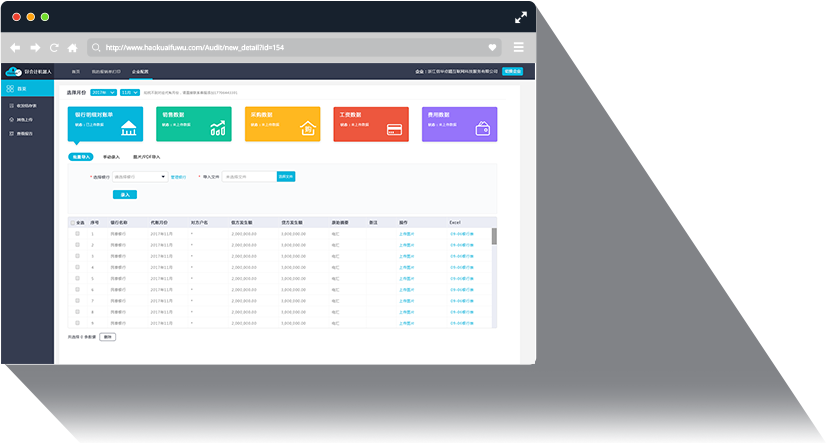The image size is (826, 443).
Task: Select the red salary data card
Action: tap(371, 124)
